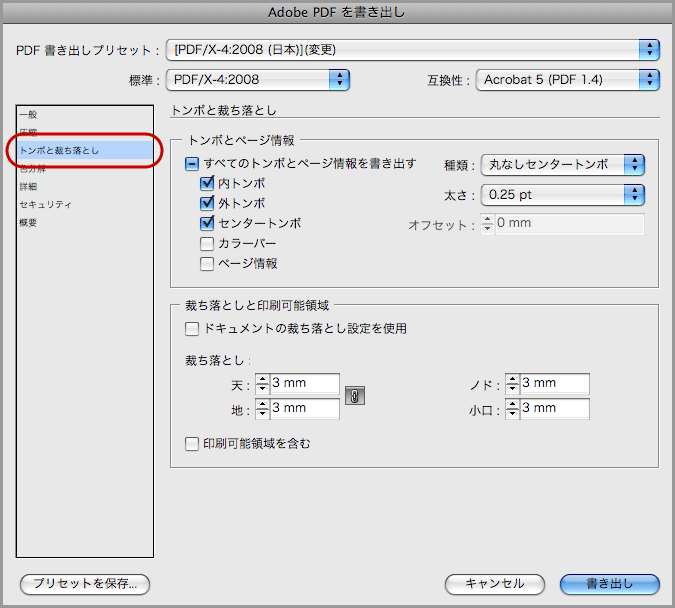The height and width of the screenshot is (608, 675).
Task: Open the PDF 書き出しプリセット dropdown
Action: pos(413,50)
